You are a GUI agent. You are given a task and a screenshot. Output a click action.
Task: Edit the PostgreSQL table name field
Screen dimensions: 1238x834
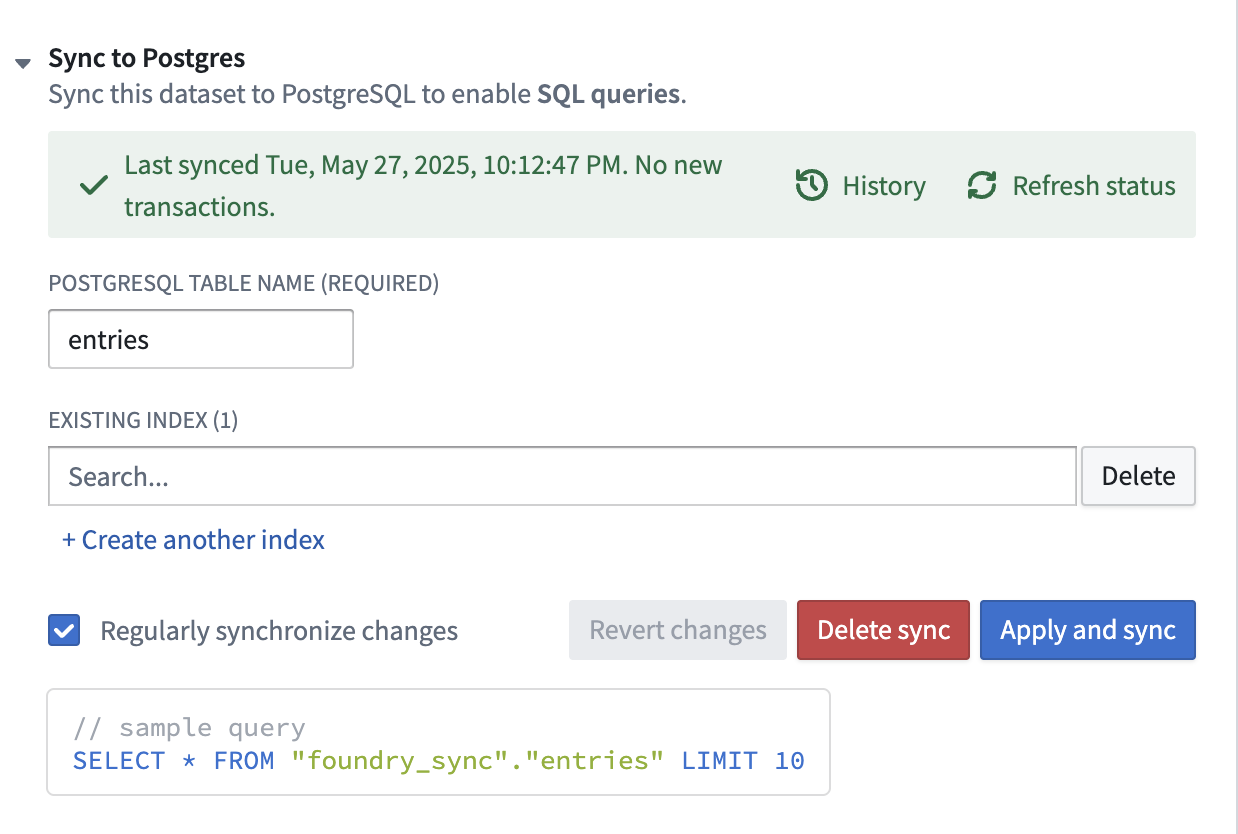[201, 339]
